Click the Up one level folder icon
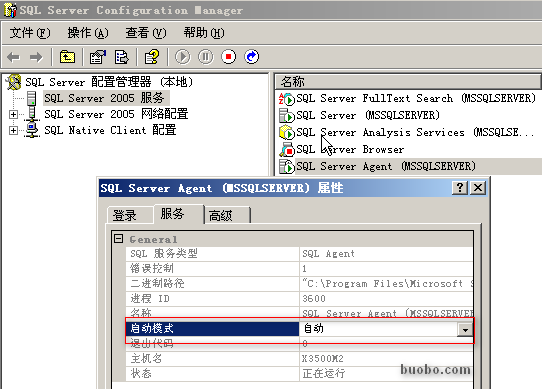 (67, 57)
